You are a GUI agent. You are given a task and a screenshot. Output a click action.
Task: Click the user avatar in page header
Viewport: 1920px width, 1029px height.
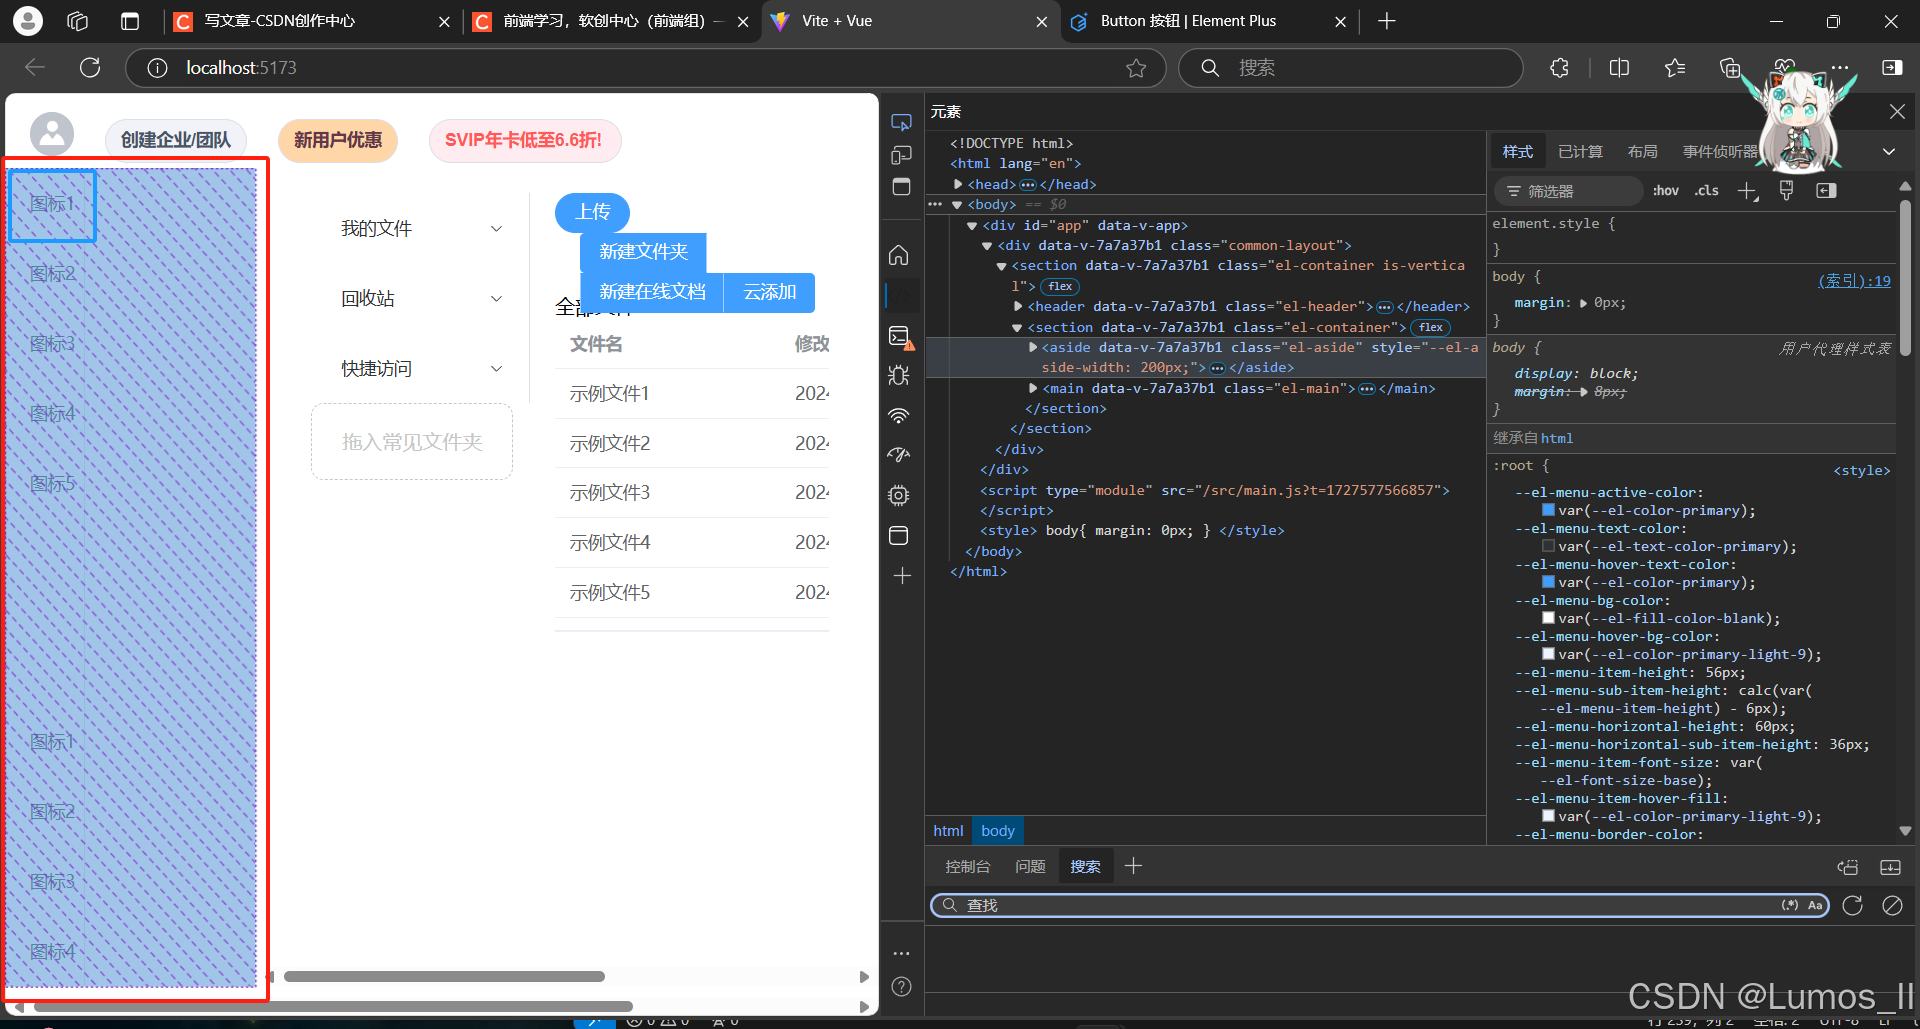coord(52,134)
